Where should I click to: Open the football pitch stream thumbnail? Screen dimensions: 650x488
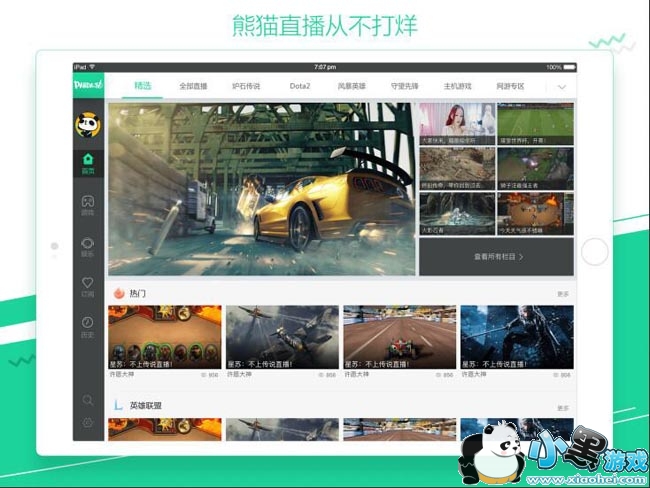pos(536,124)
